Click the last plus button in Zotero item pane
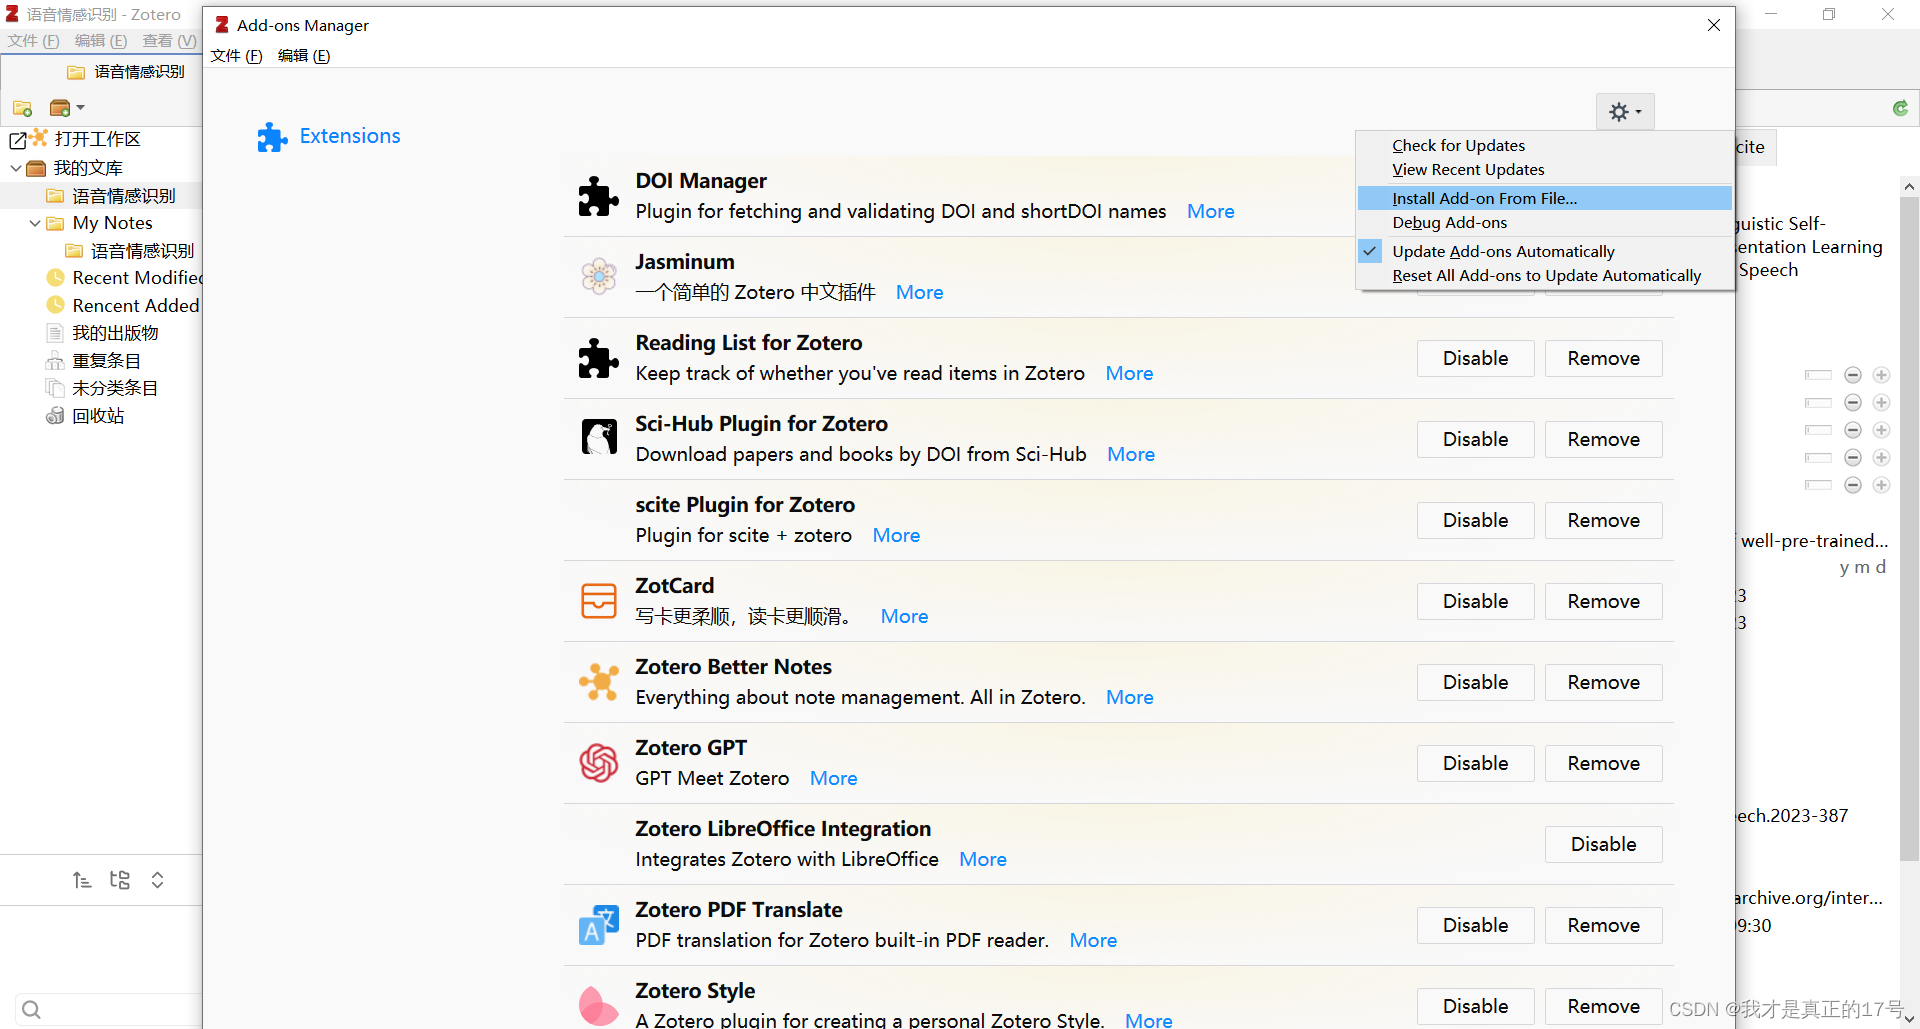The height and width of the screenshot is (1029, 1920). tap(1881, 485)
